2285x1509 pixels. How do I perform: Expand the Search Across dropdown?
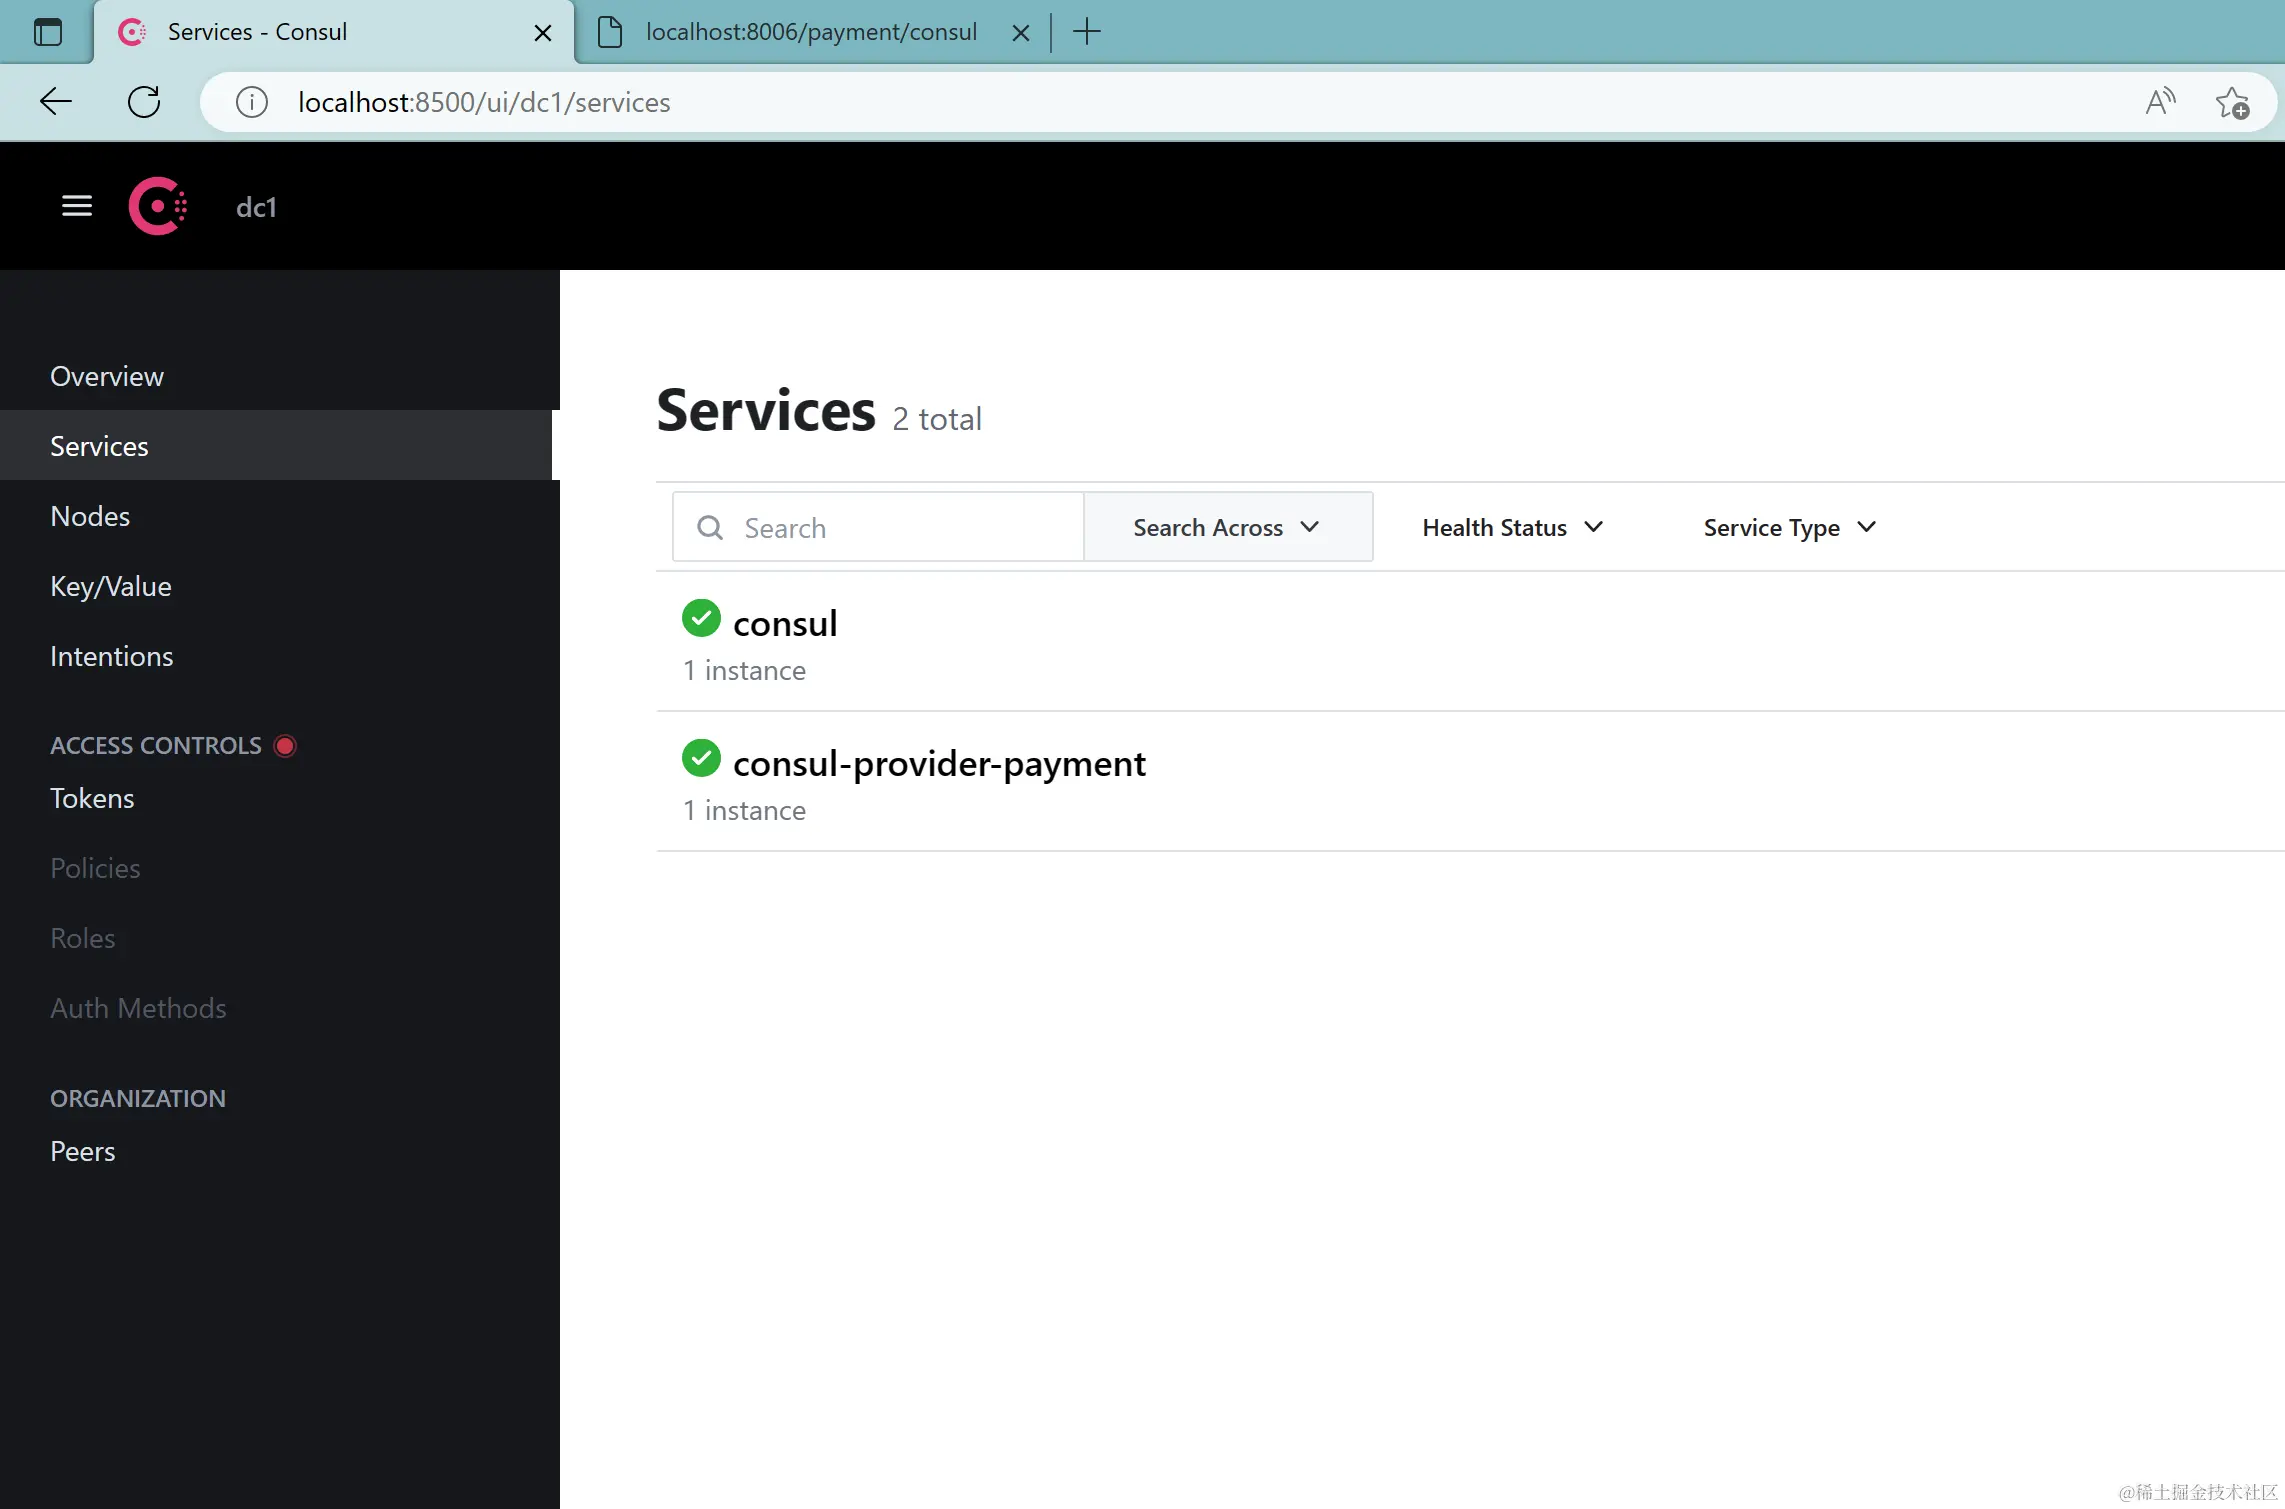(1227, 527)
